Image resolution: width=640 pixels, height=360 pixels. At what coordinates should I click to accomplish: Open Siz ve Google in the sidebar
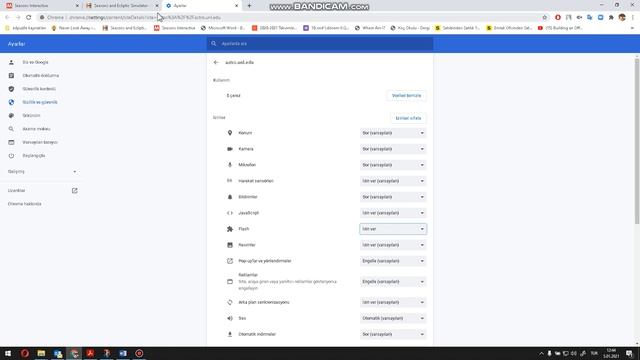[36, 62]
